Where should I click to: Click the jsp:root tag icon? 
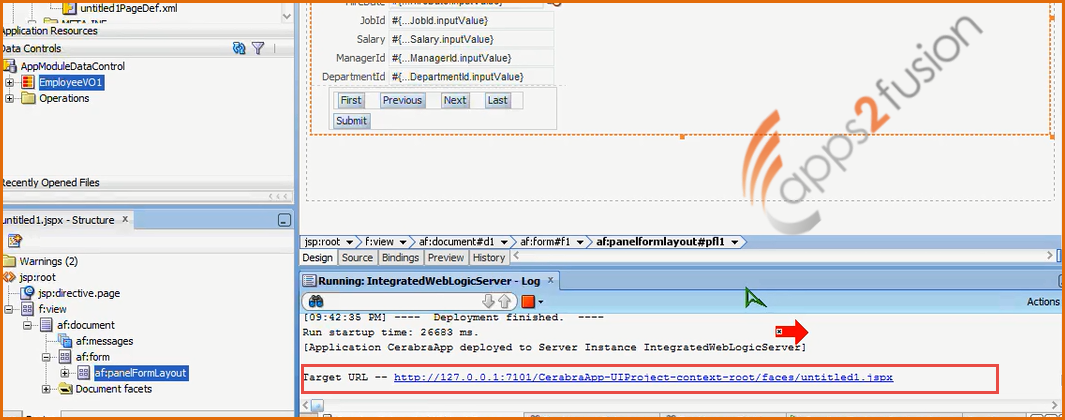(9, 277)
